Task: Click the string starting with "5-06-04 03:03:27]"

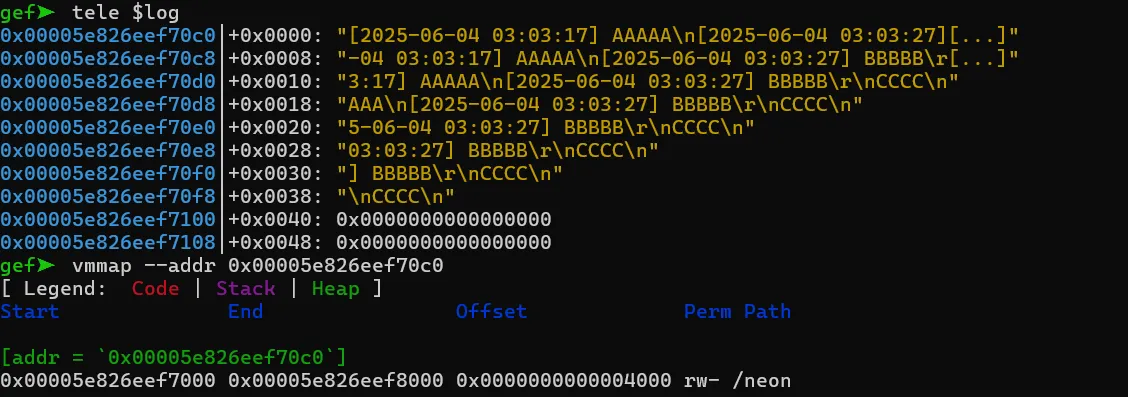Action: (545, 127)
